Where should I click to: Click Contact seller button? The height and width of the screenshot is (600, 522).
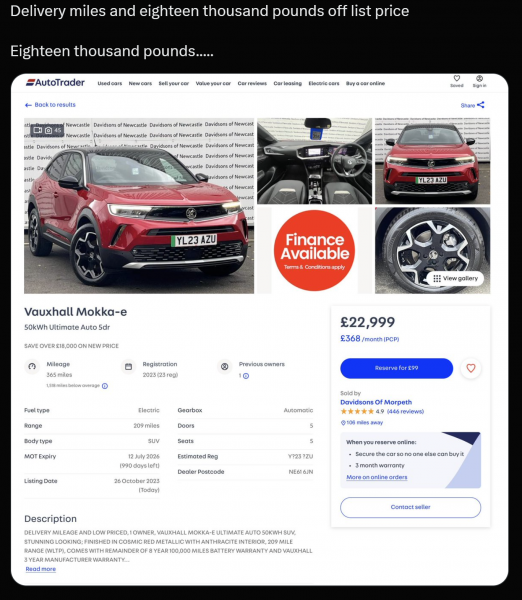pyautogui.click(x=410, y=507)
